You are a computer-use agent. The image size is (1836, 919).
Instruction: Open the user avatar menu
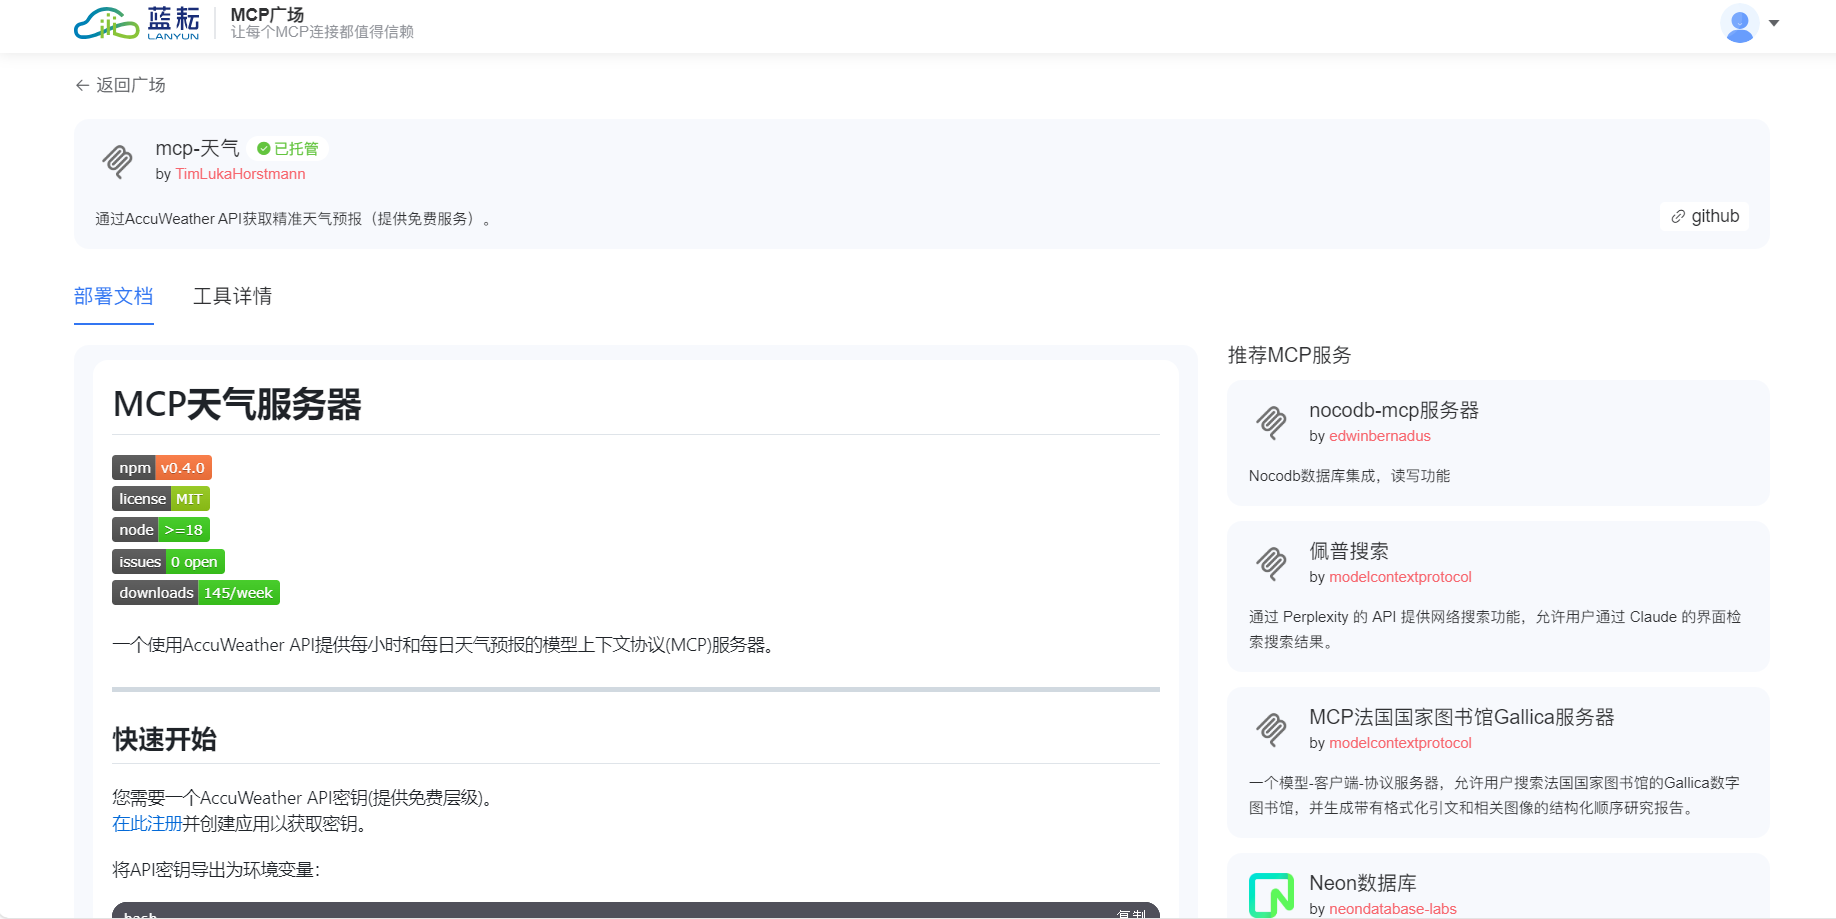tap(1740, 23)
